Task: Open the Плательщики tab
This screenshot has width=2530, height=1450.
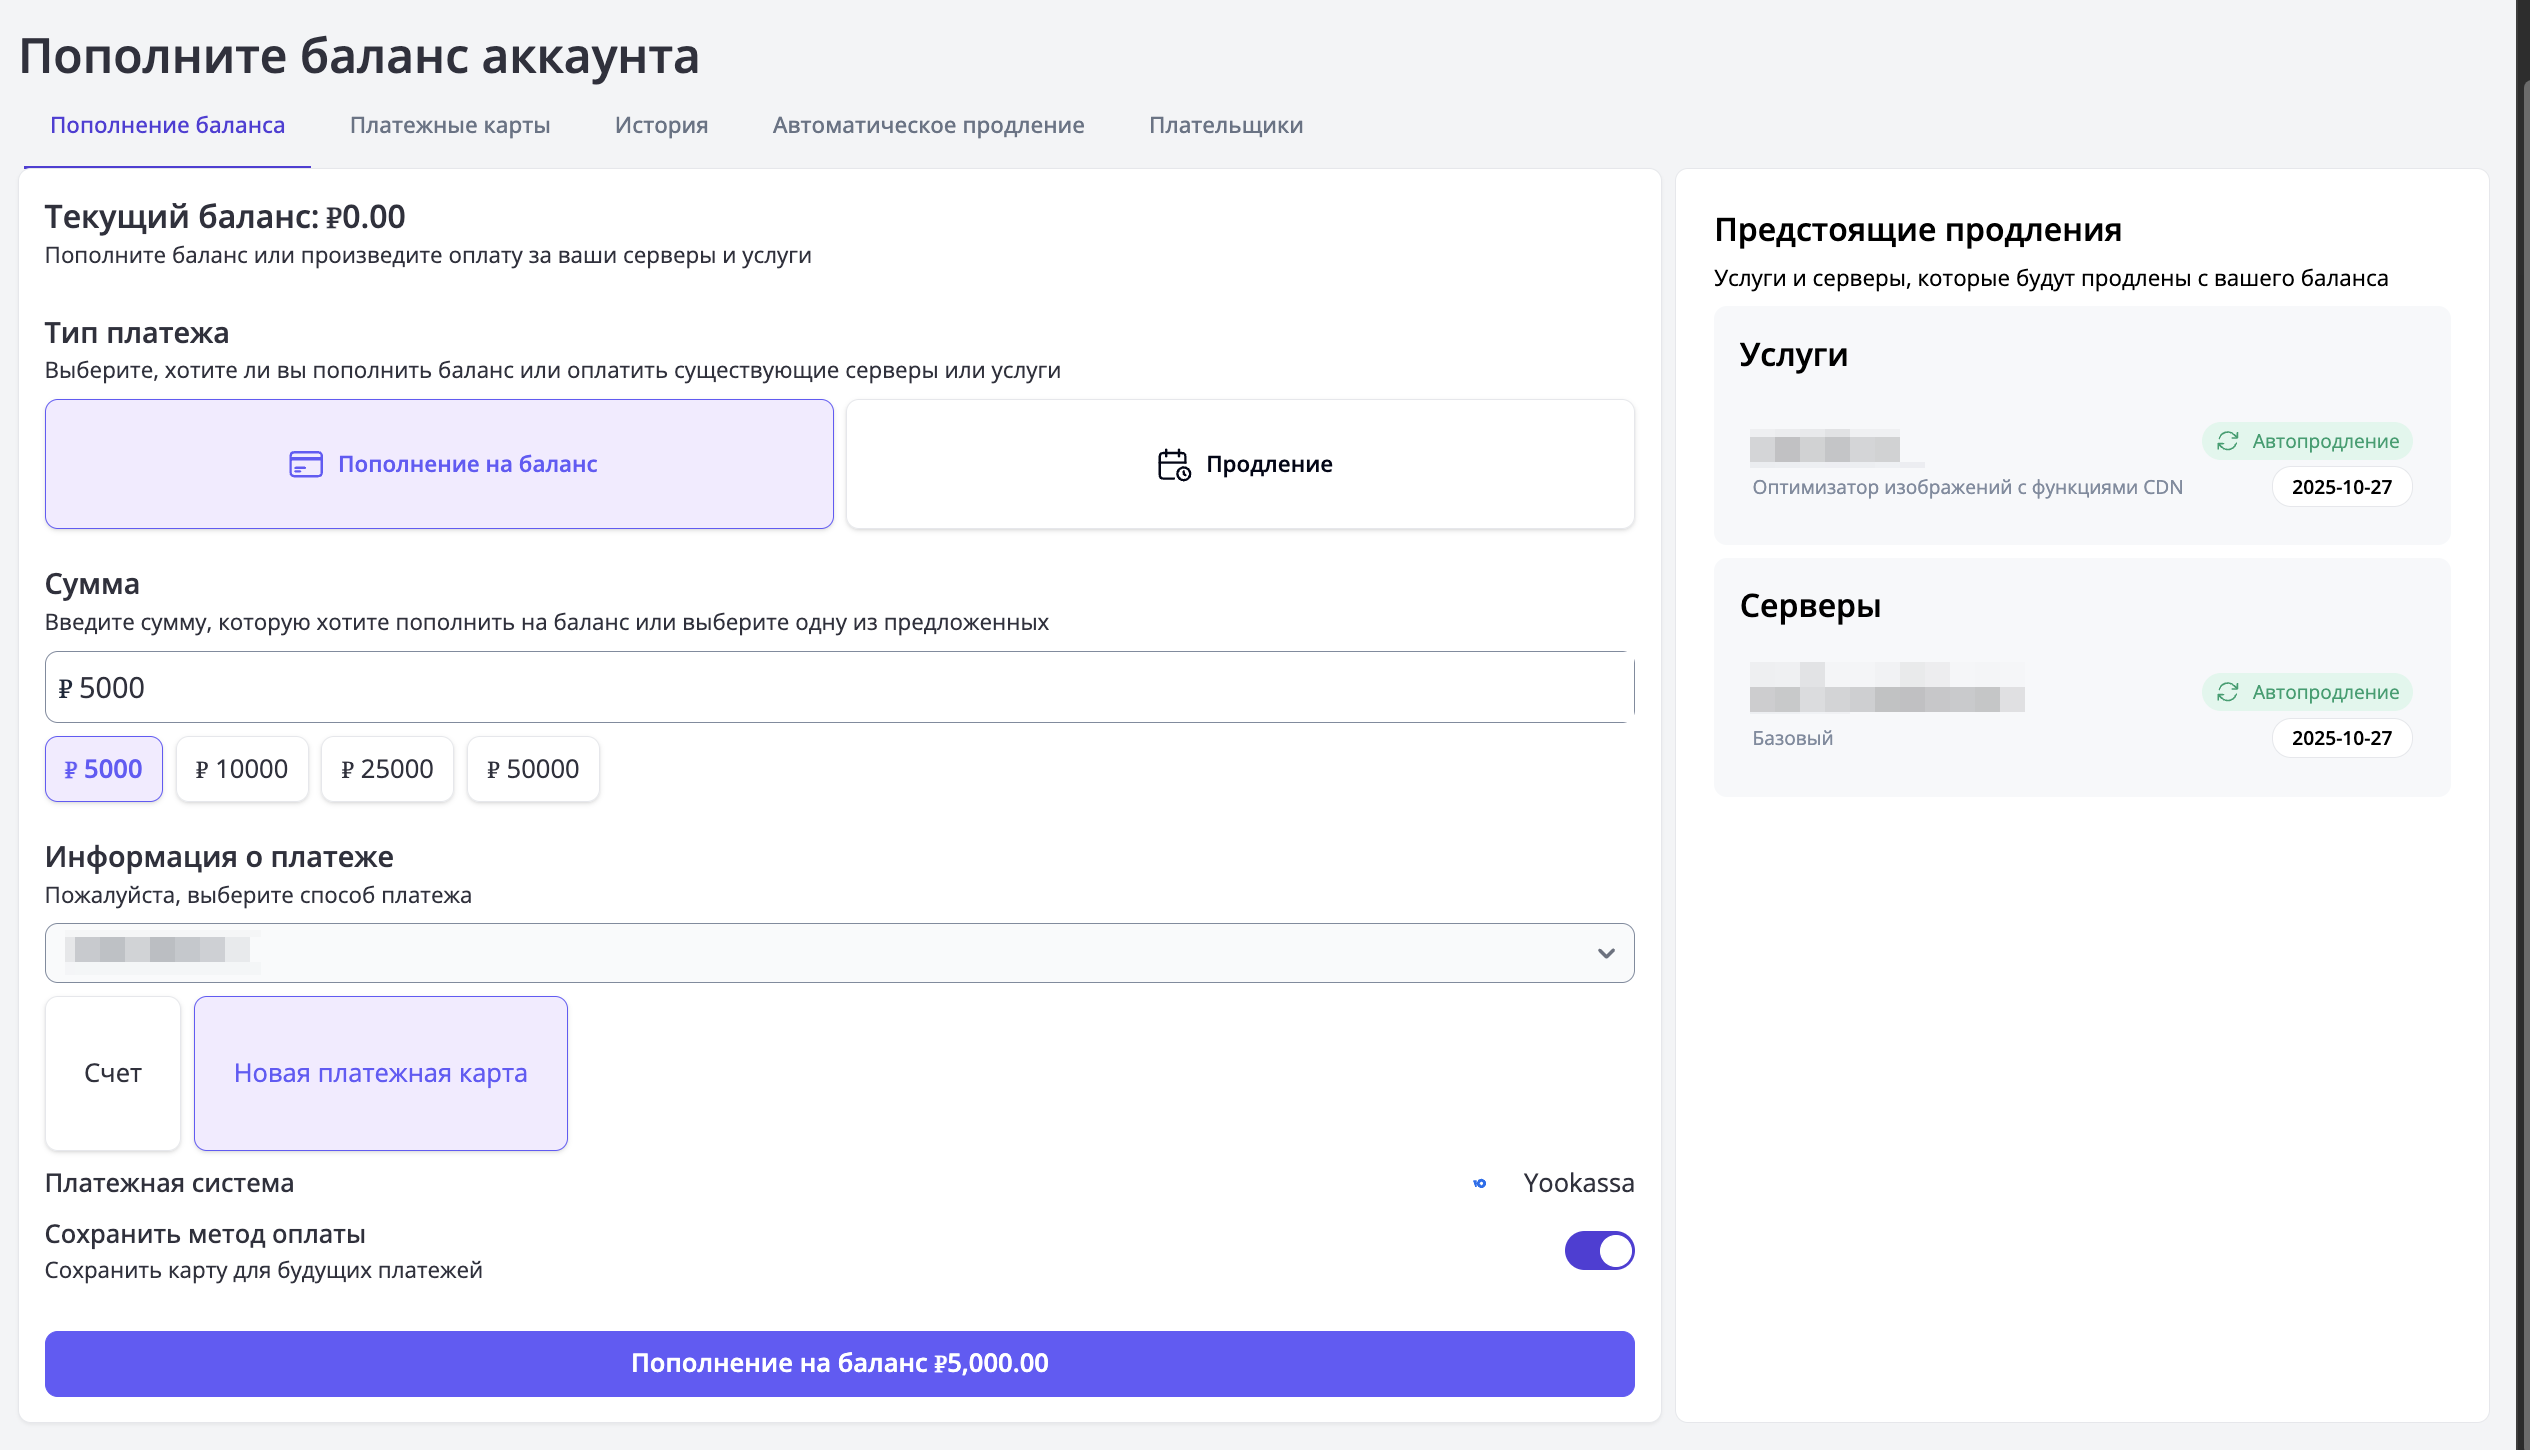Action: point(1225,125)
